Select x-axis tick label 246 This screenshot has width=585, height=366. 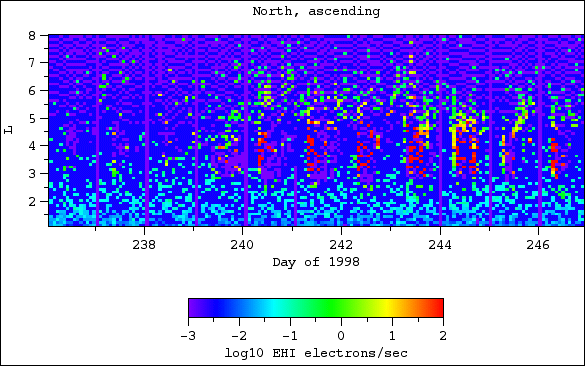point(538,245)
